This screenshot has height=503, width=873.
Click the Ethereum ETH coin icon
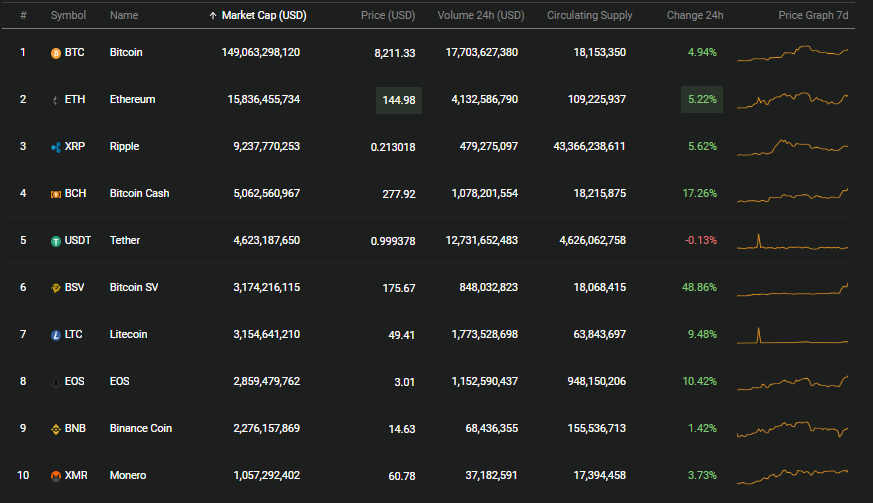[56, 100]
